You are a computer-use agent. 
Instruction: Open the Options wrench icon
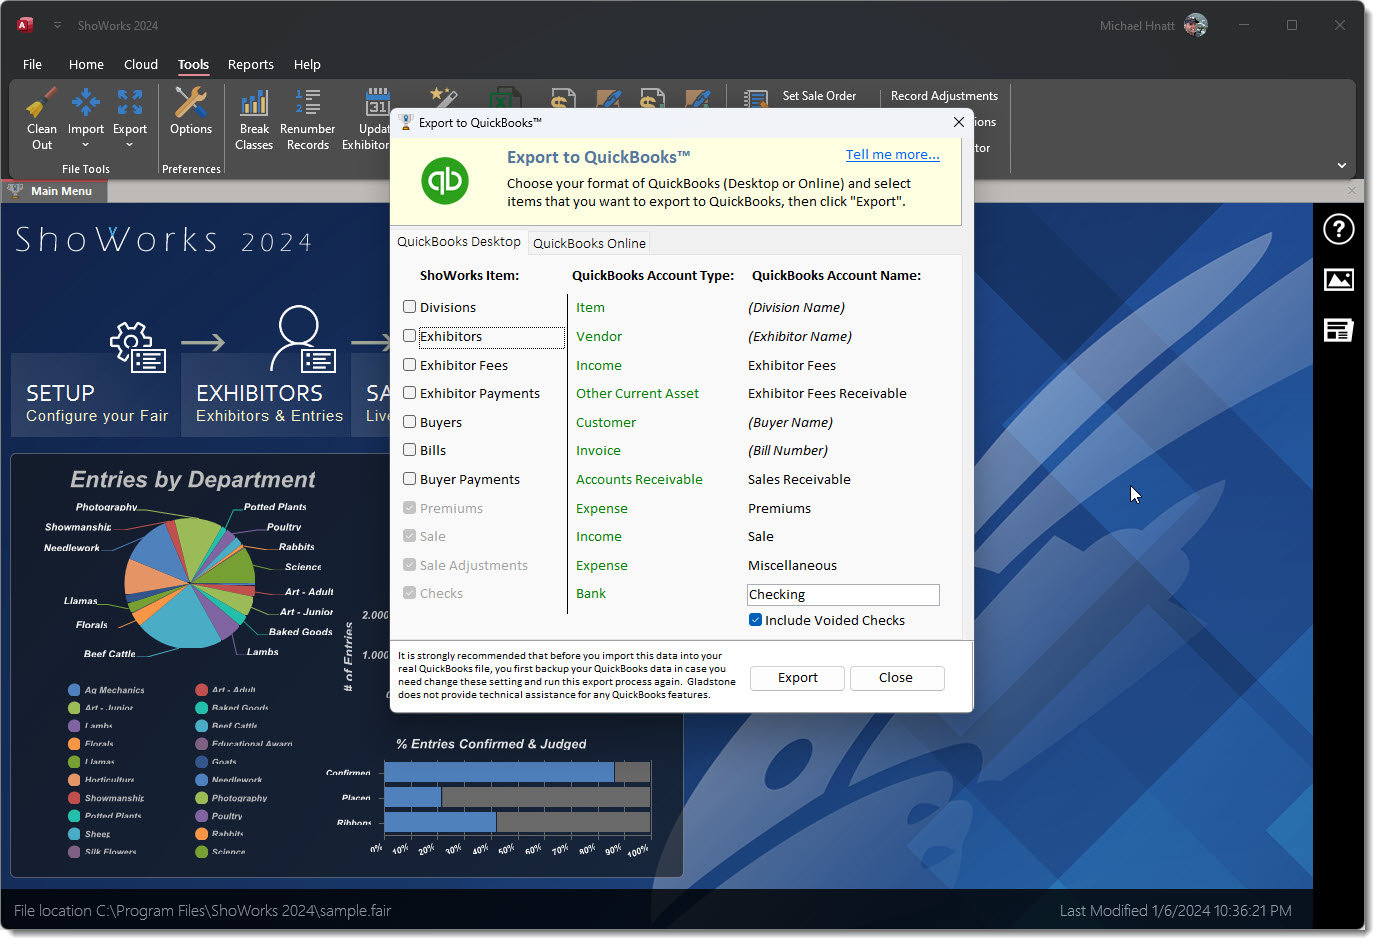(x=190, y=103)
